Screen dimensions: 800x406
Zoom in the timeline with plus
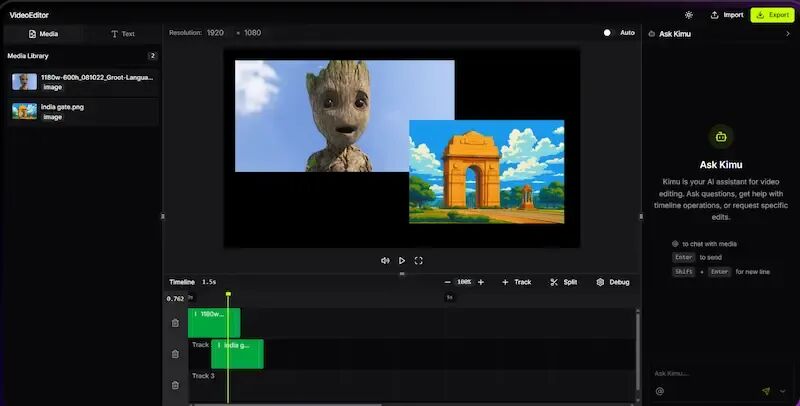pos(481,282)
